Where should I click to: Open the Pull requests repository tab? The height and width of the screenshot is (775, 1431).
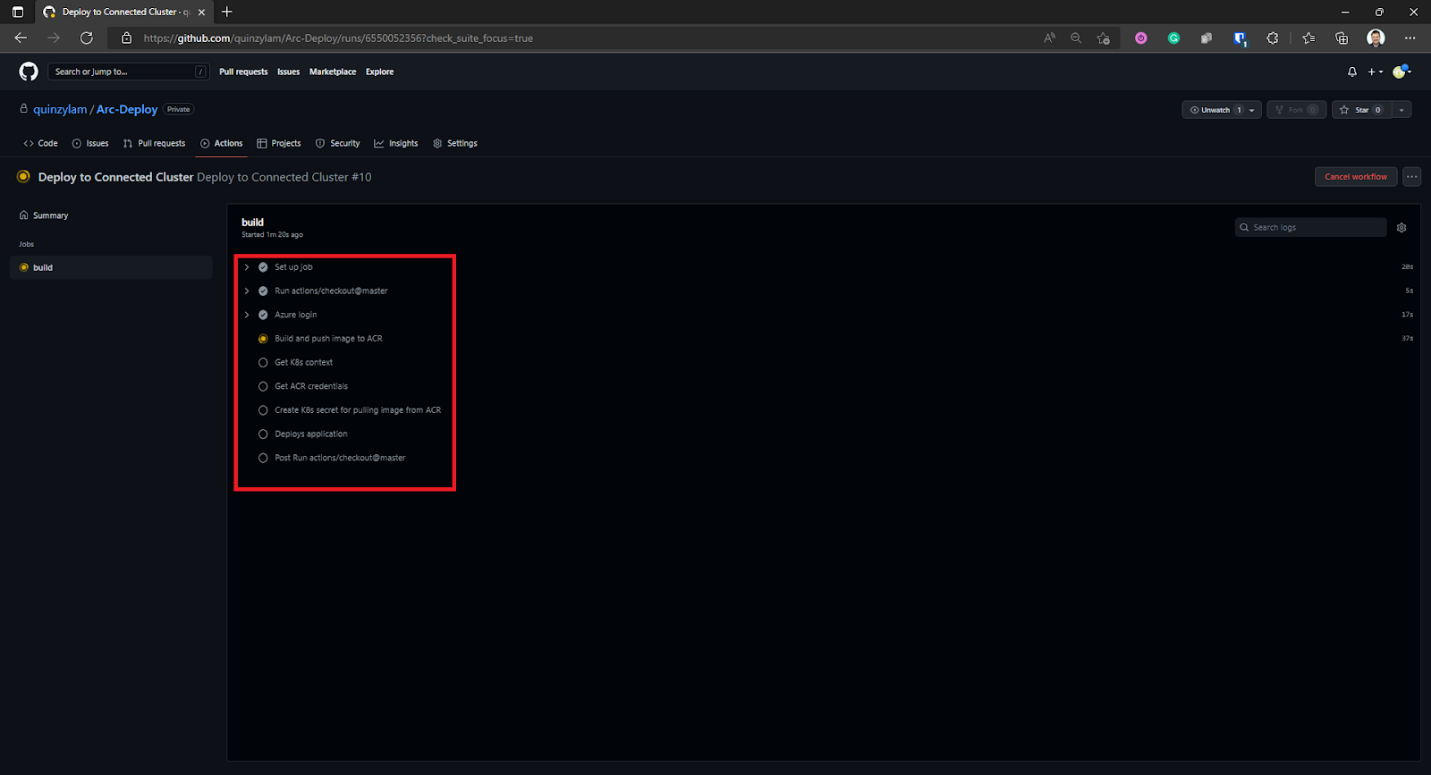(154, 144)
